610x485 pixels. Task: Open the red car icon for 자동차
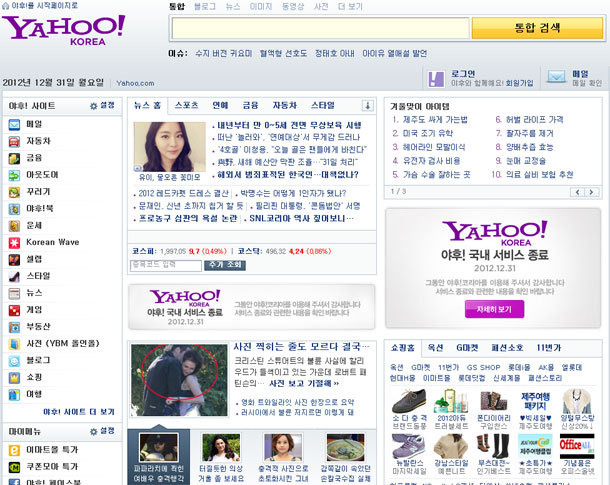(14, 142)
